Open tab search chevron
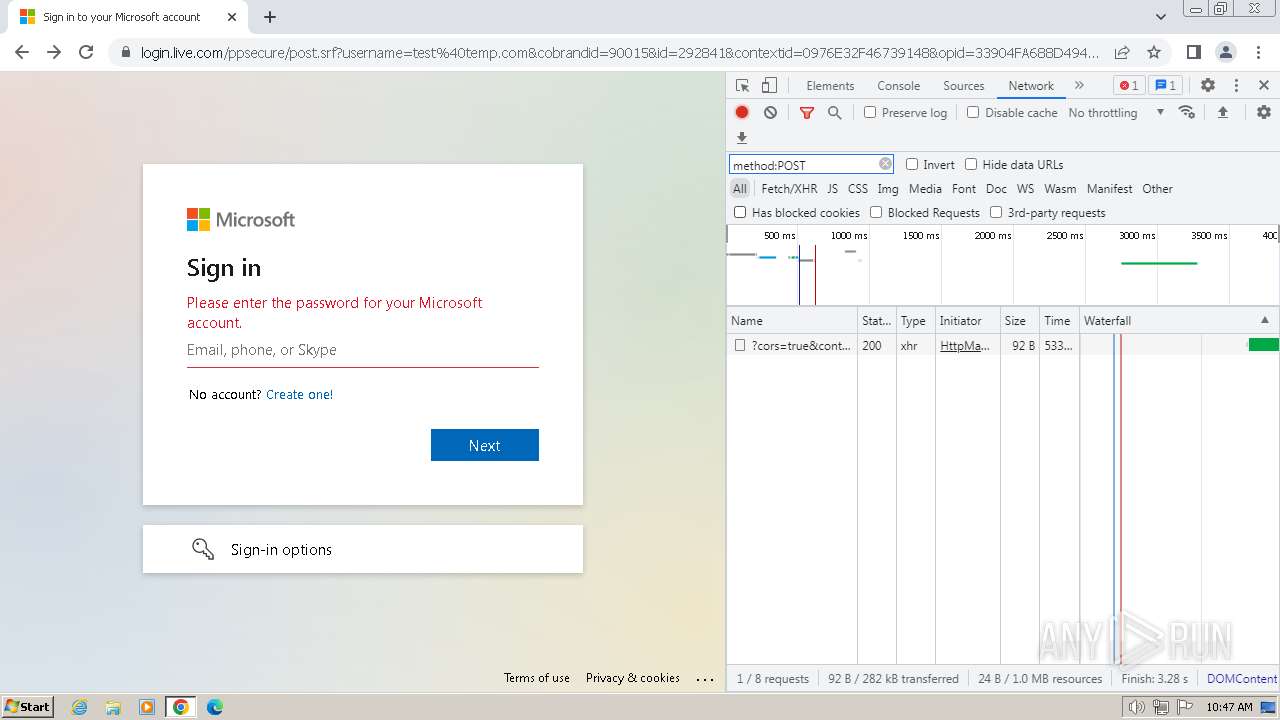The width and height of the screenshot is (1280, 720). click(x=1161, y=17)
